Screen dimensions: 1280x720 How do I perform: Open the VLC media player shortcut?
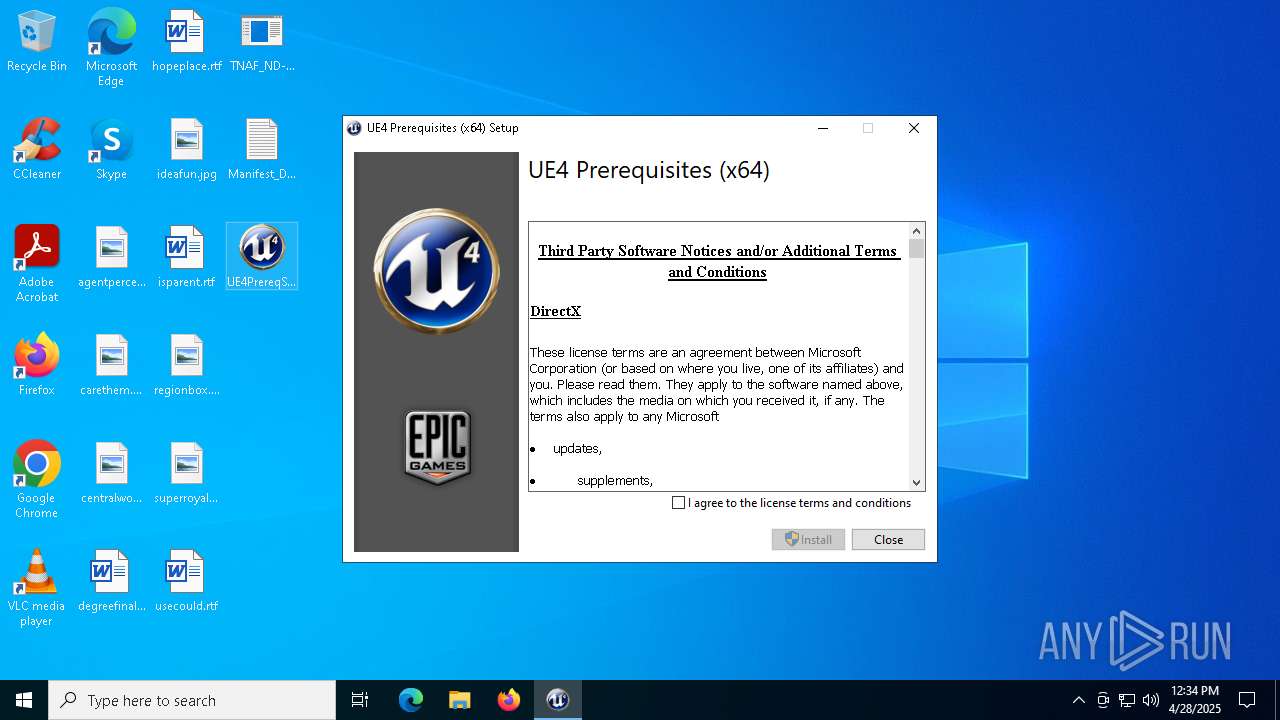pyautogui.click(x=37, y=588)
